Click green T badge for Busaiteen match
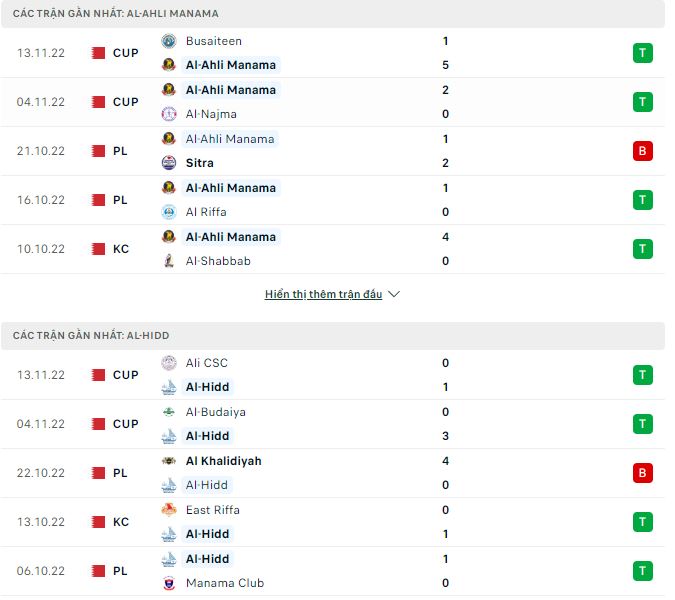Screen dimensions: 675x600 (x=641, y=53)
